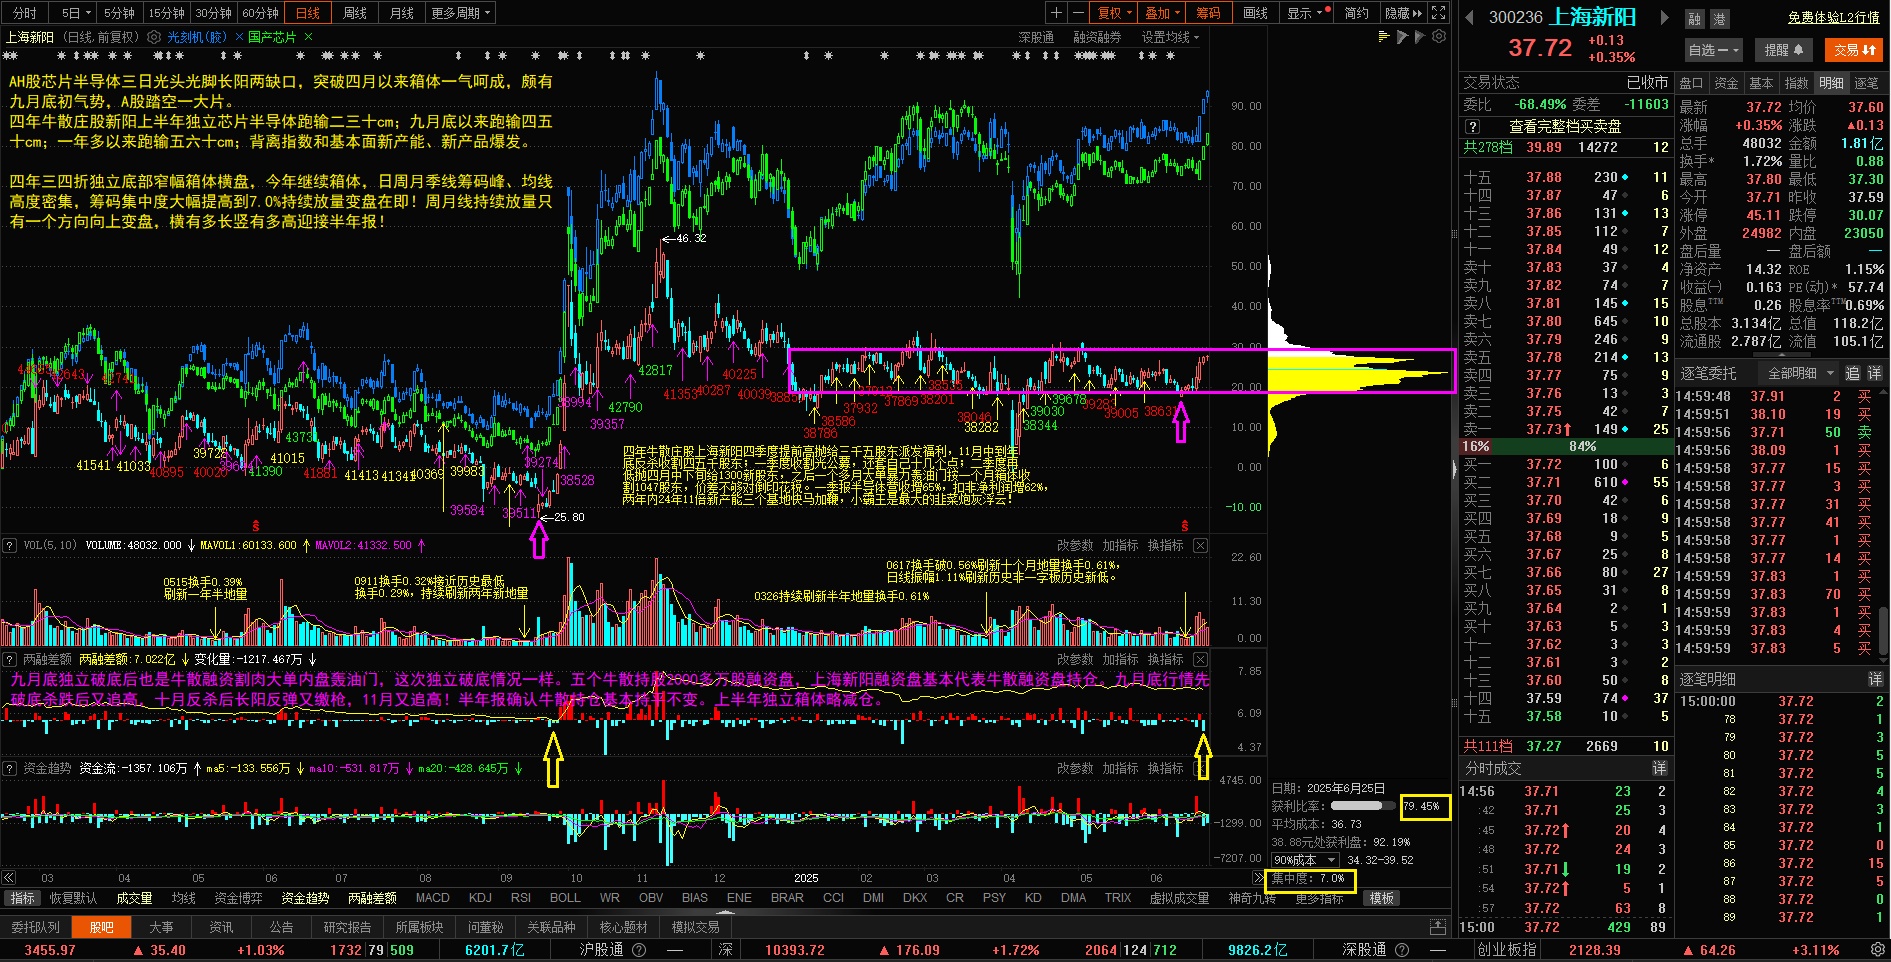Open the gear icon at top-right of chart

coord(1439,37)
